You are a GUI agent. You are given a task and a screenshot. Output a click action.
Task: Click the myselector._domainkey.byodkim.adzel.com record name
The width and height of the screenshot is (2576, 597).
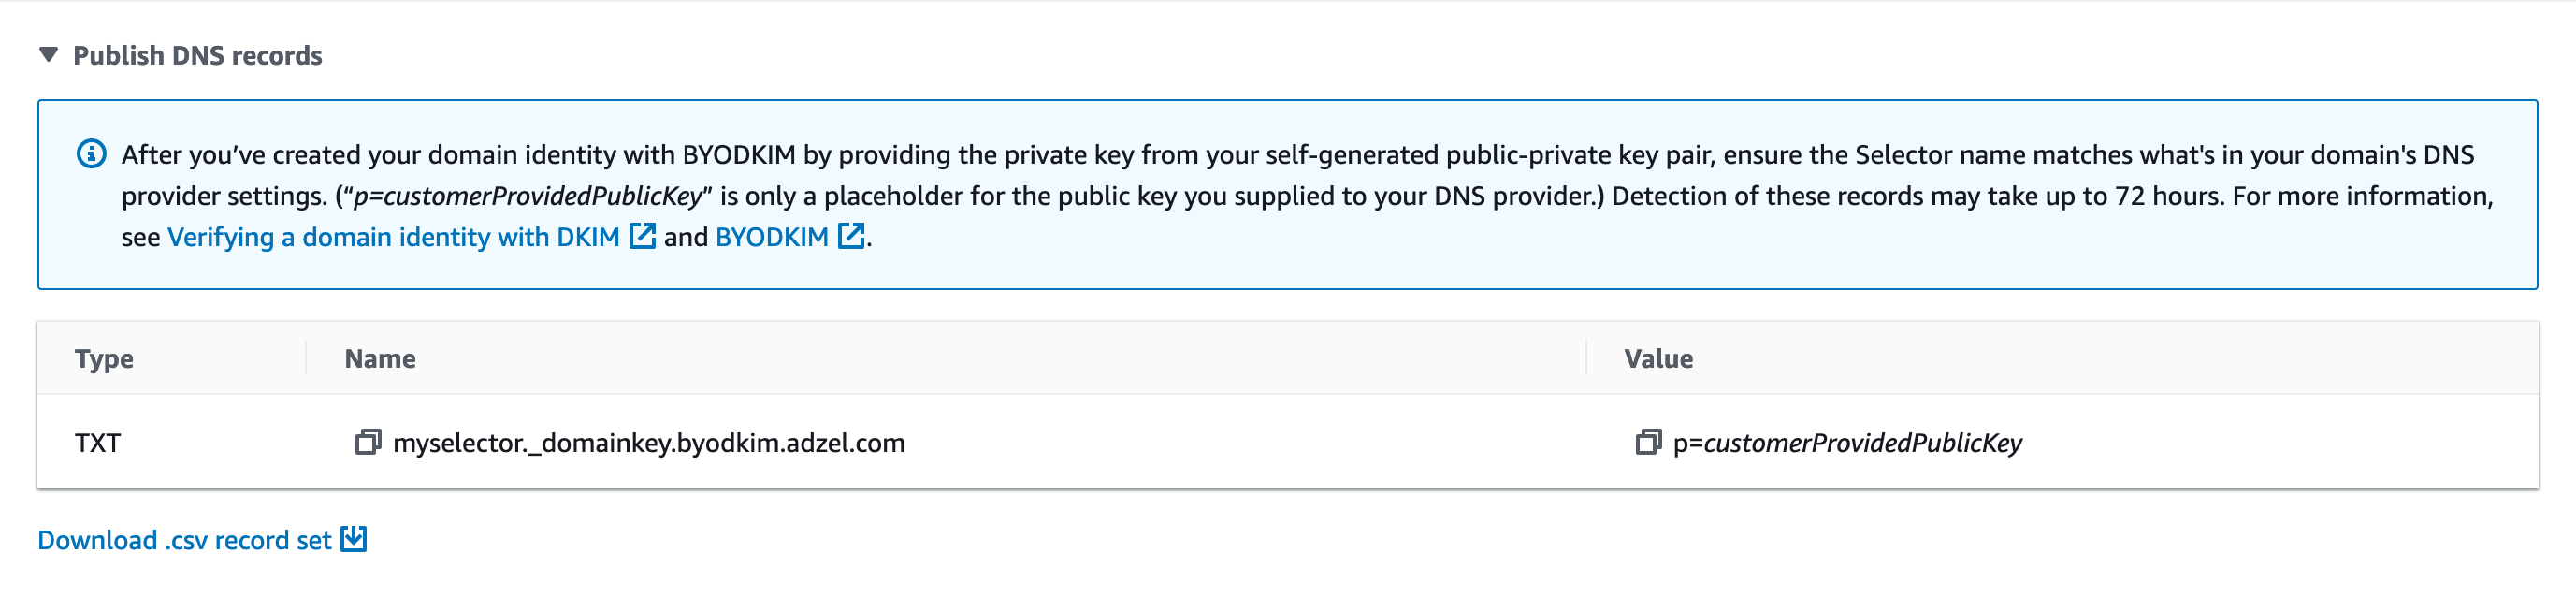click(x=650, y=443)
